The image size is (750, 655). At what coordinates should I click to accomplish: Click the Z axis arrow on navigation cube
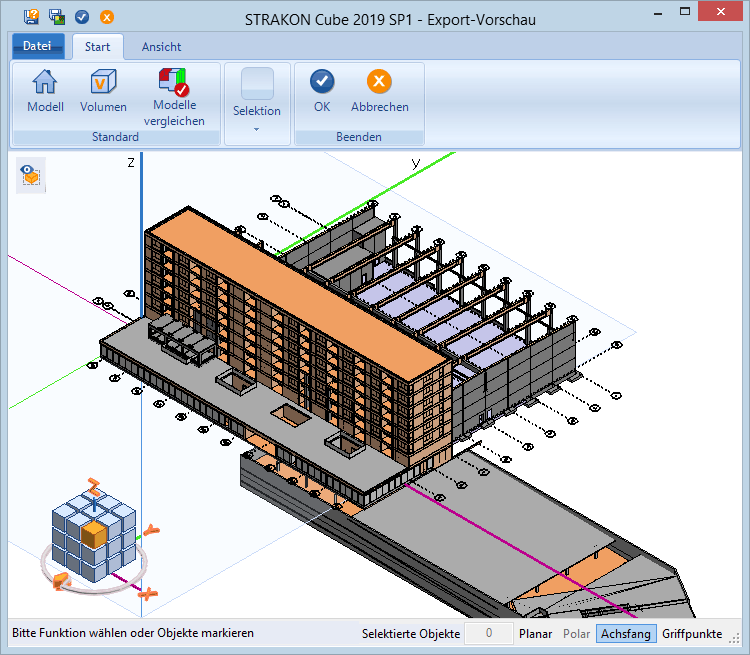(x=94, y=487)
